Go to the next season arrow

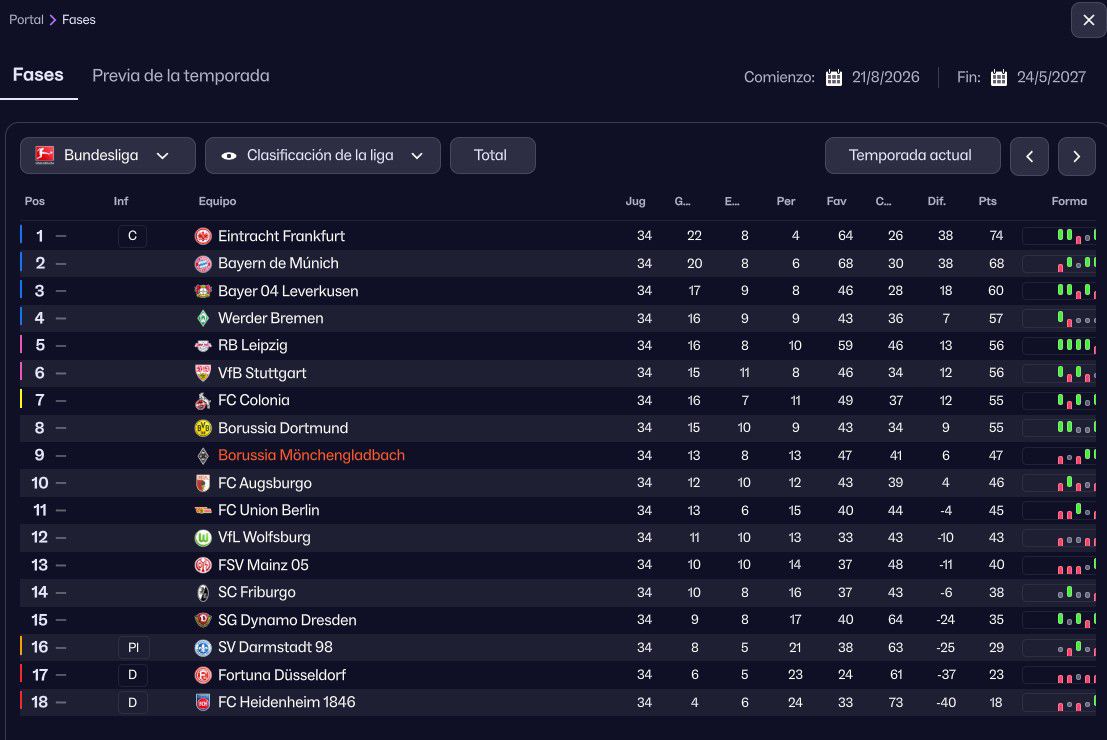[1076, 157]
